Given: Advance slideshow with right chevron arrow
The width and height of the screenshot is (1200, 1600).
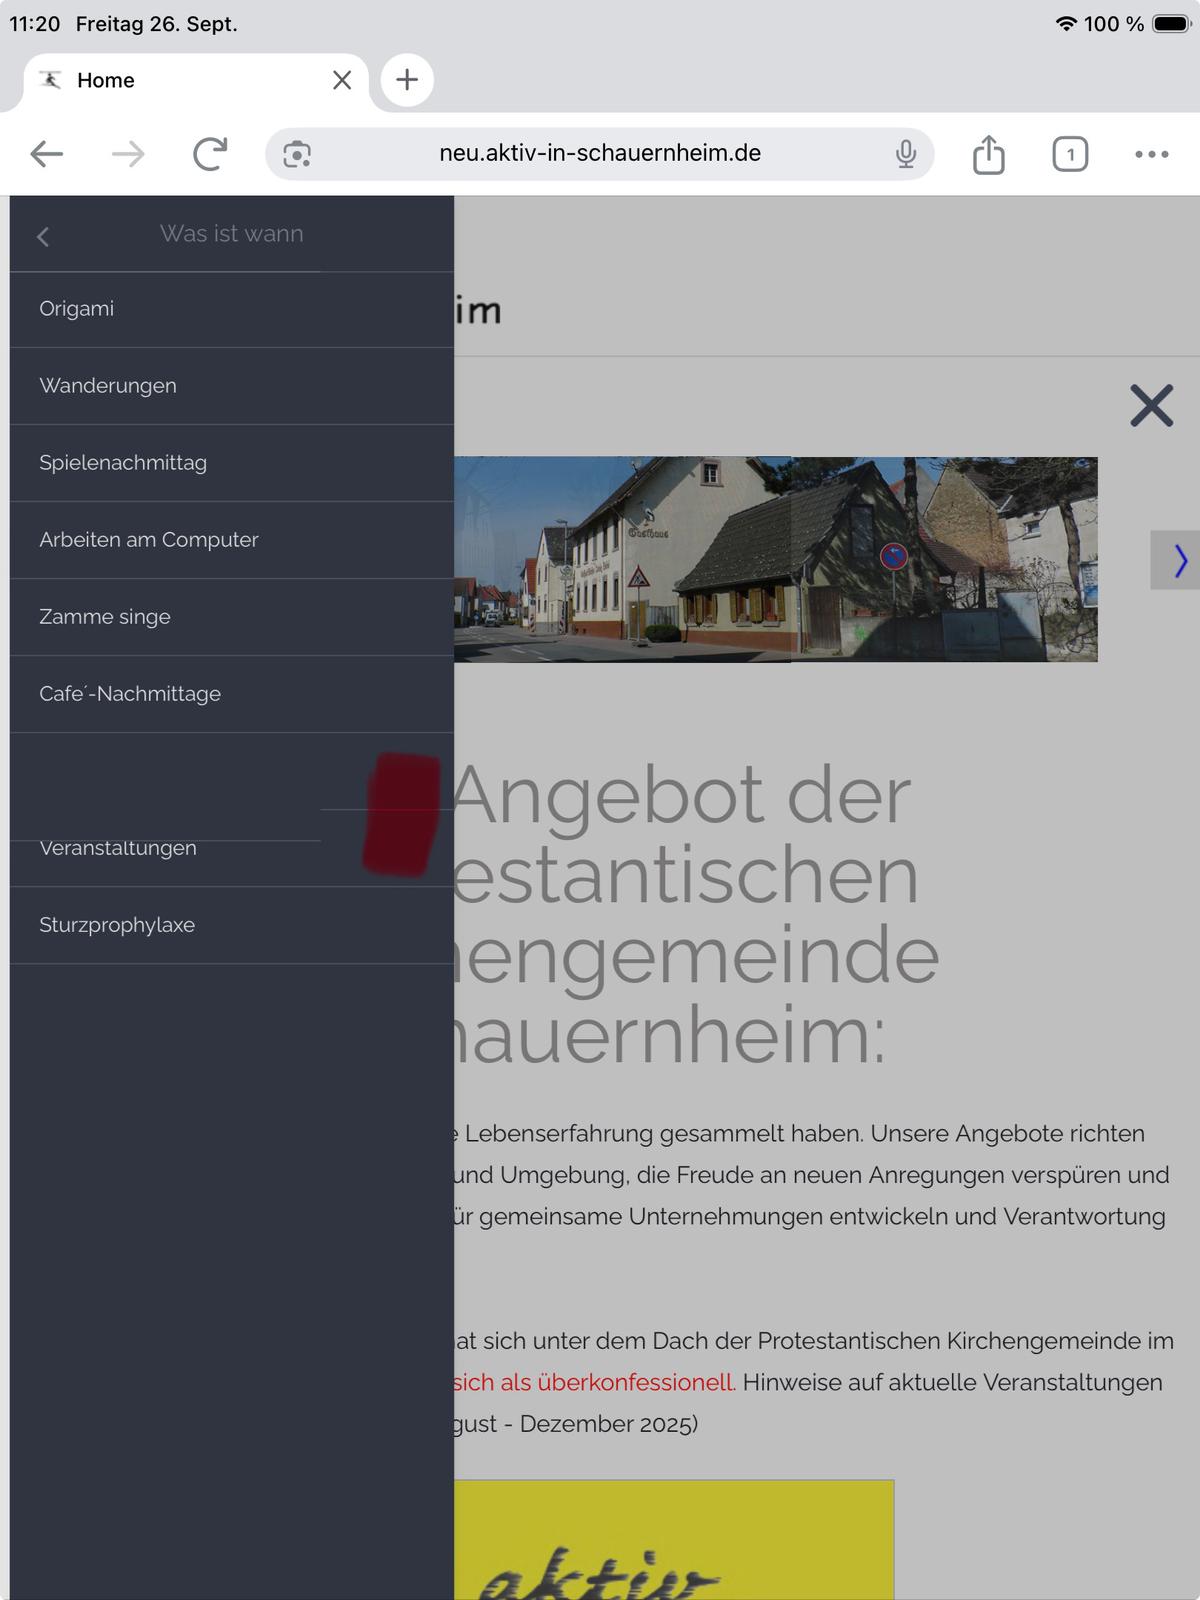Looking at the screenshot, I should (x=1179, y=561).
